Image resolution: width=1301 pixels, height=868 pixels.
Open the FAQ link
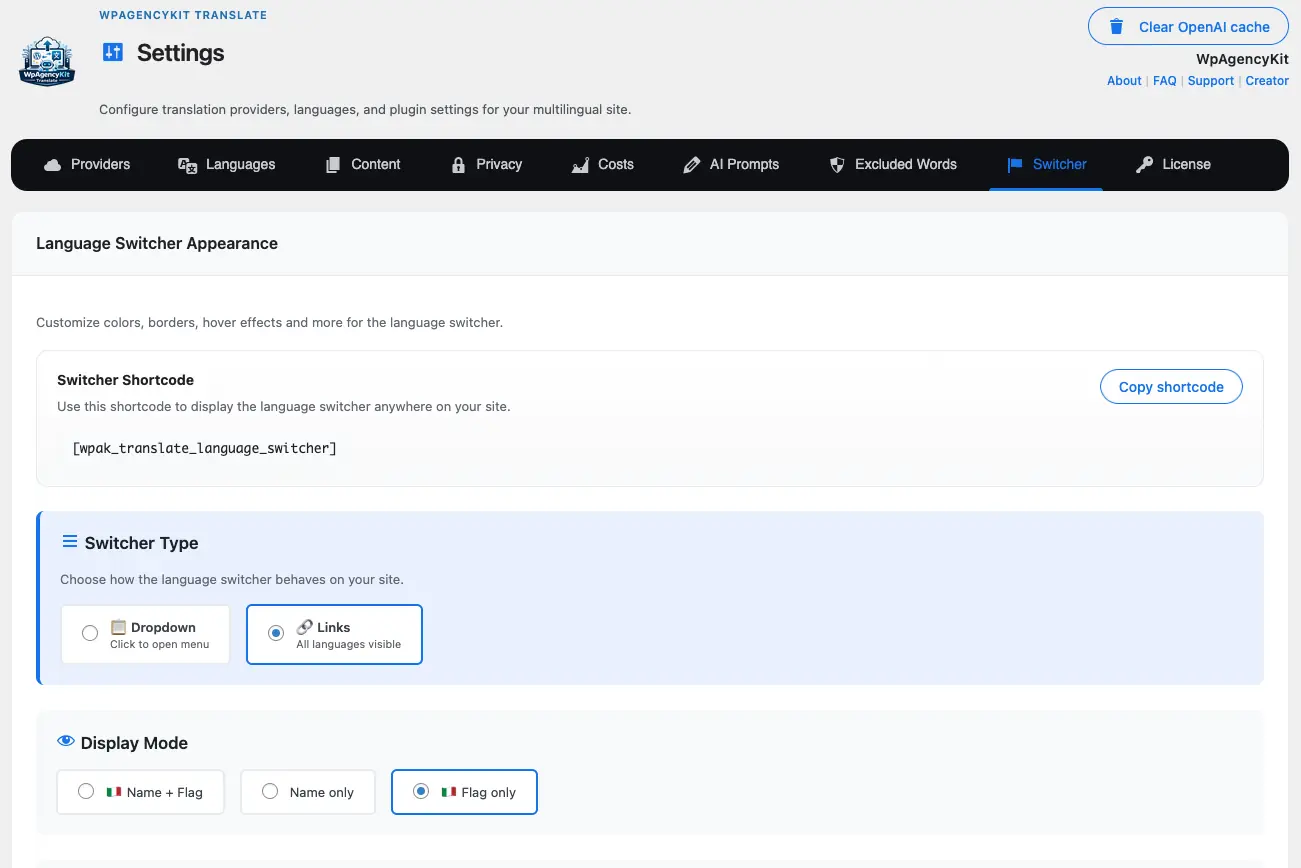pyautogui.click(x=1165, y=81)
